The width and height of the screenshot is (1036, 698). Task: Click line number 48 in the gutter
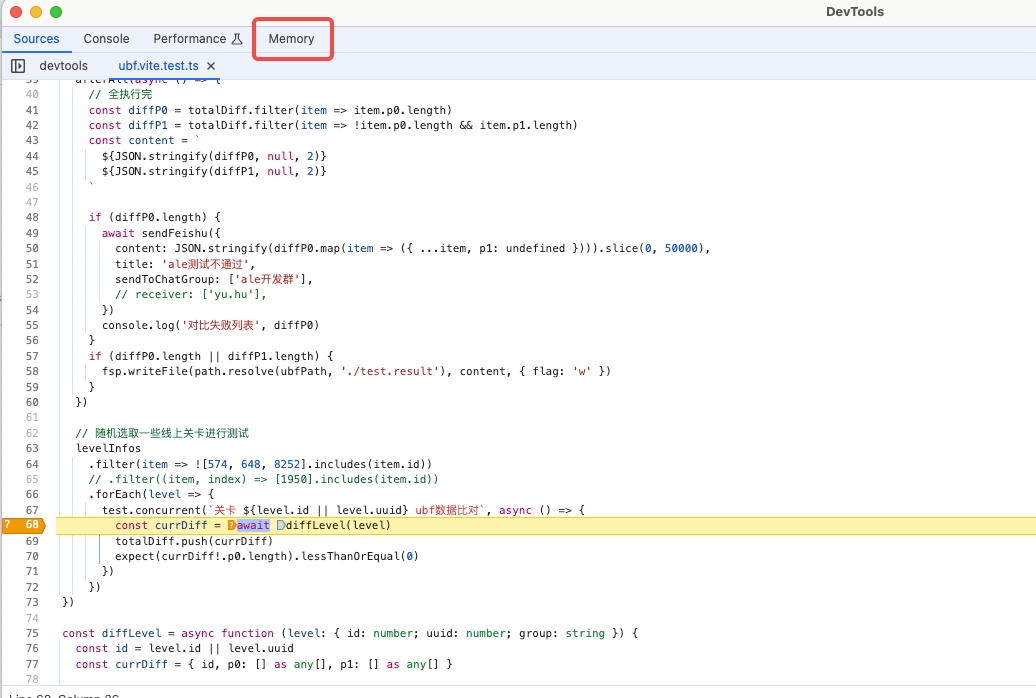pos(32,217)
